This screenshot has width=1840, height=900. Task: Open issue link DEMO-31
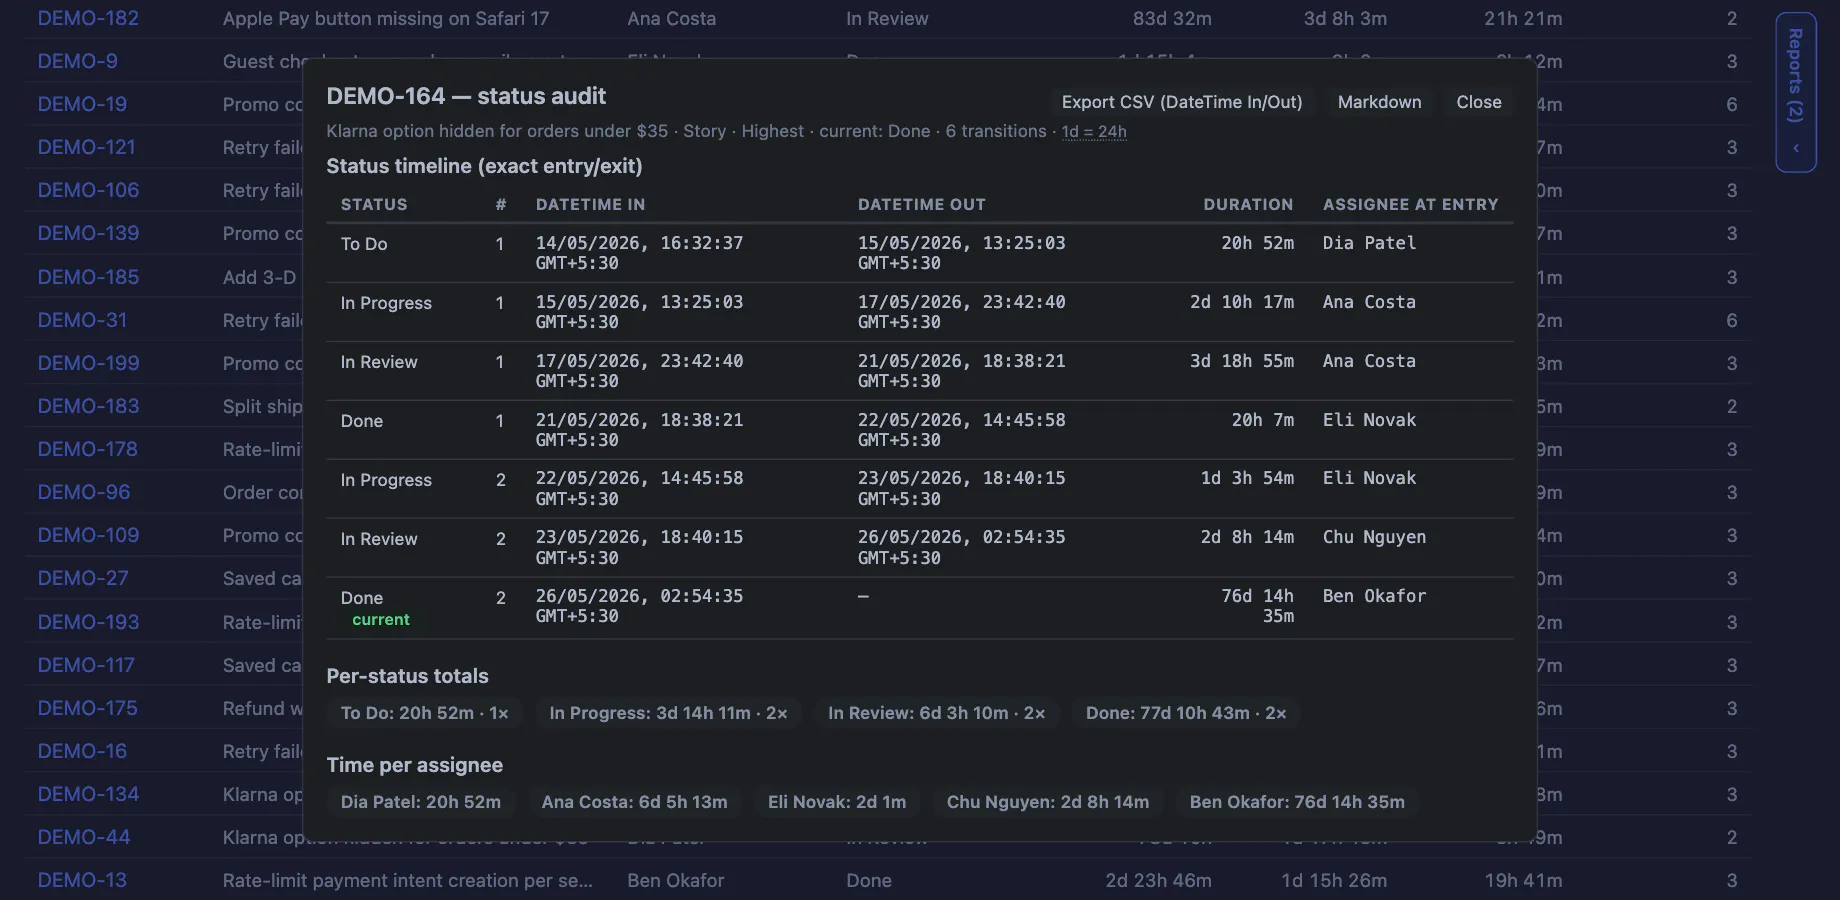[82, 320]
